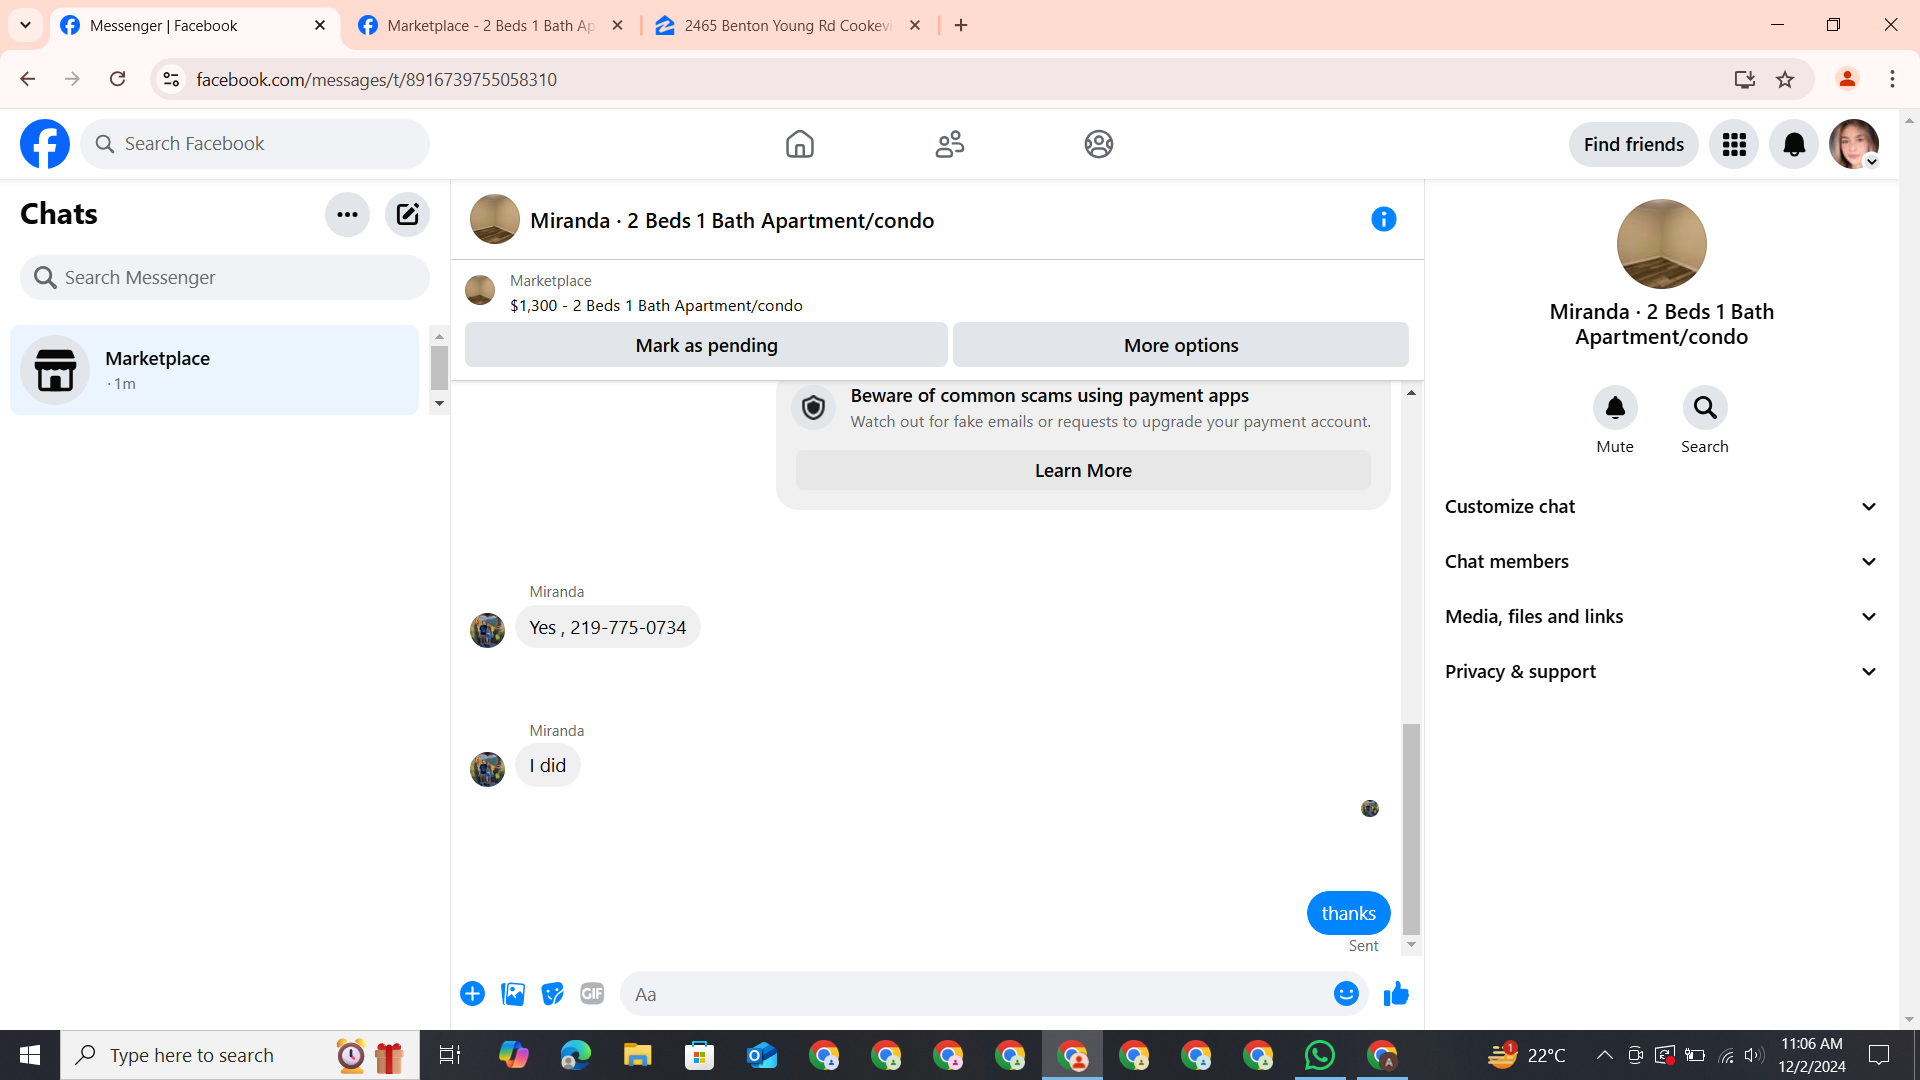Expand Media, files and links section

coord(1661,617)
